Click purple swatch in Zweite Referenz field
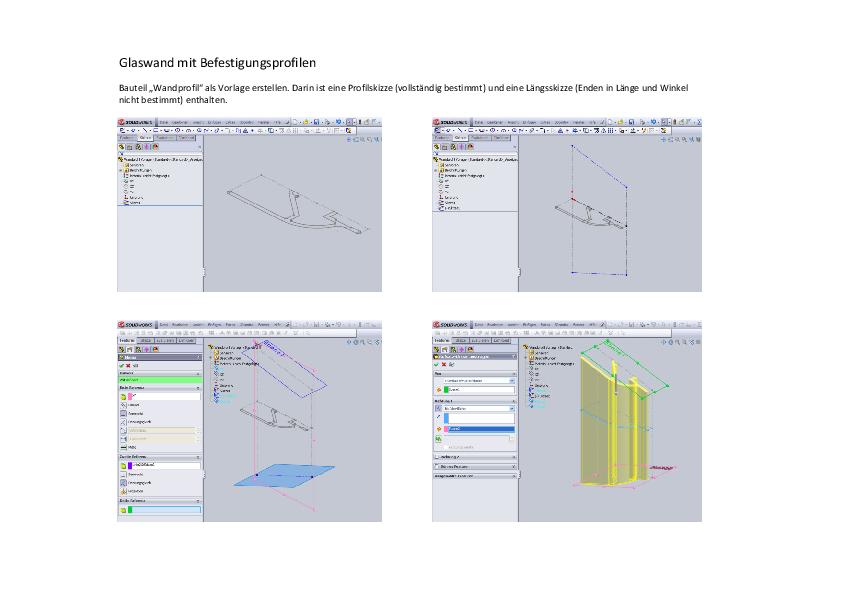 click(x=130, y=466)
